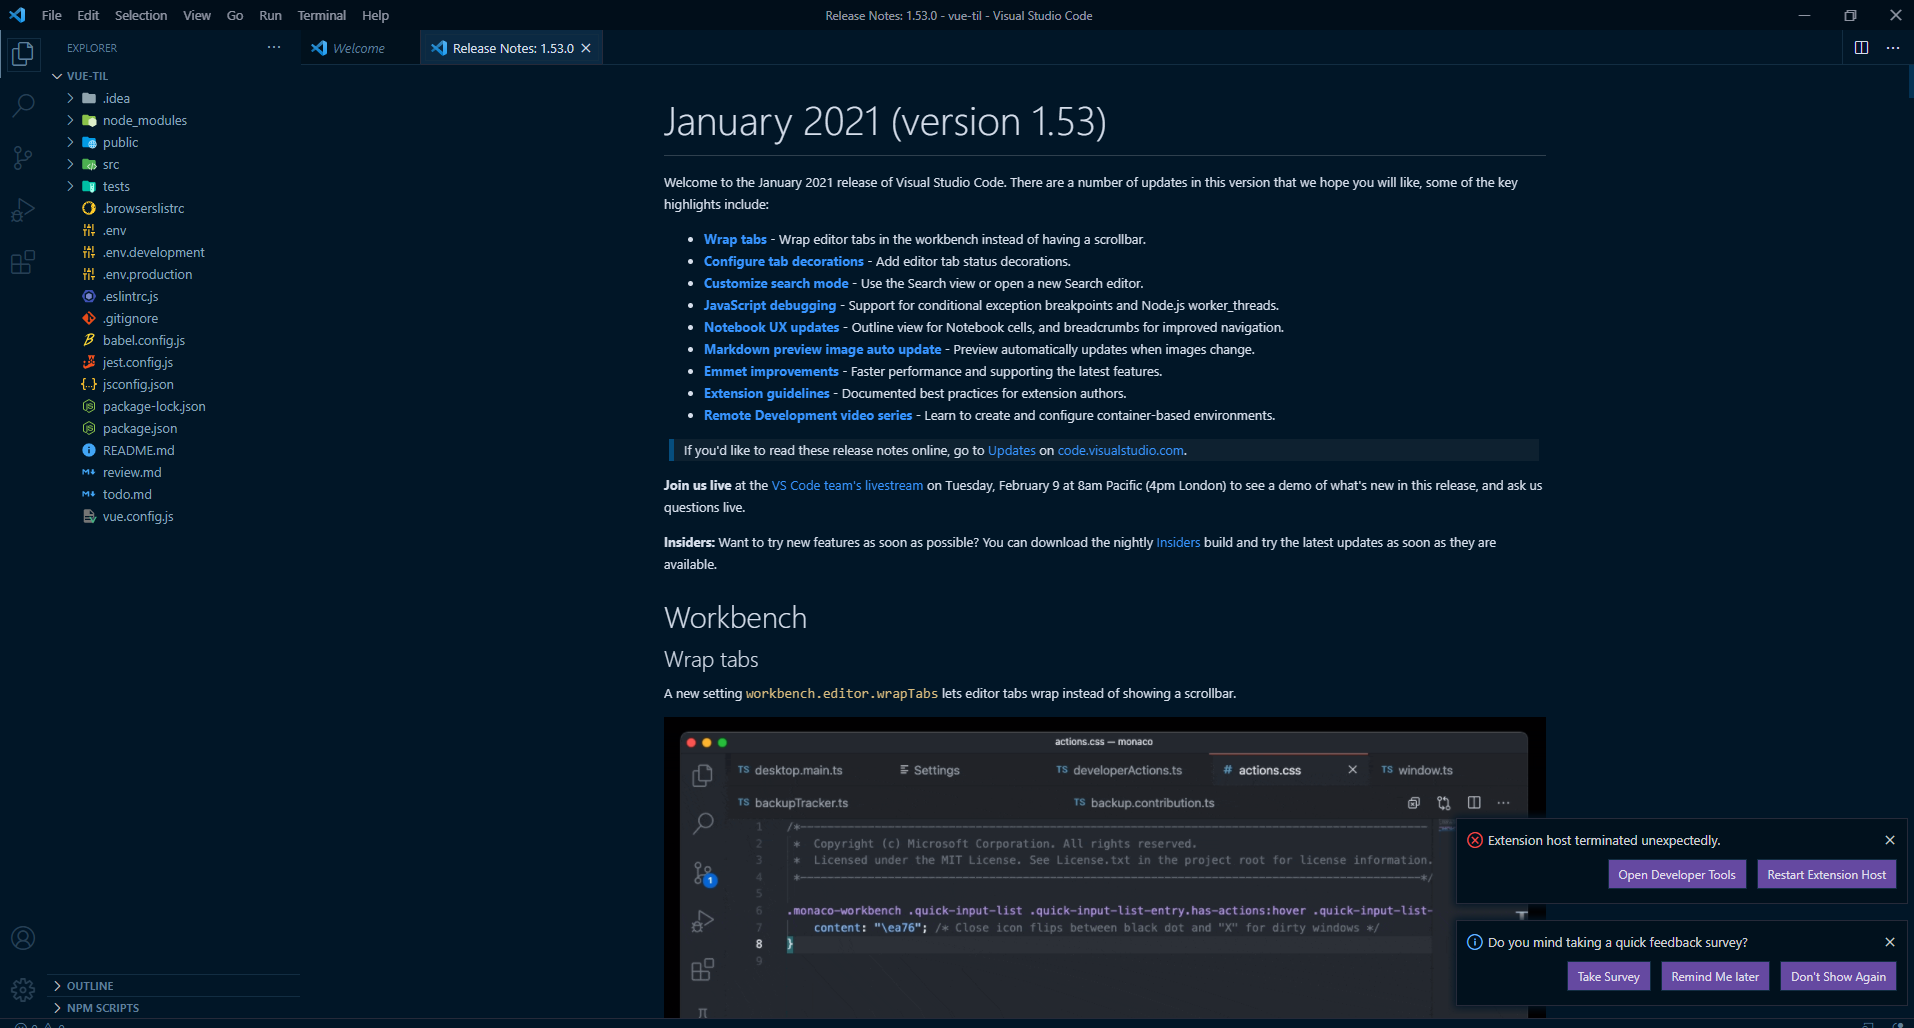The width and height of the screenshot is (1914, 1028).
Task: Open the File menu
Action: pyautogui.click(x=52, y=15)
